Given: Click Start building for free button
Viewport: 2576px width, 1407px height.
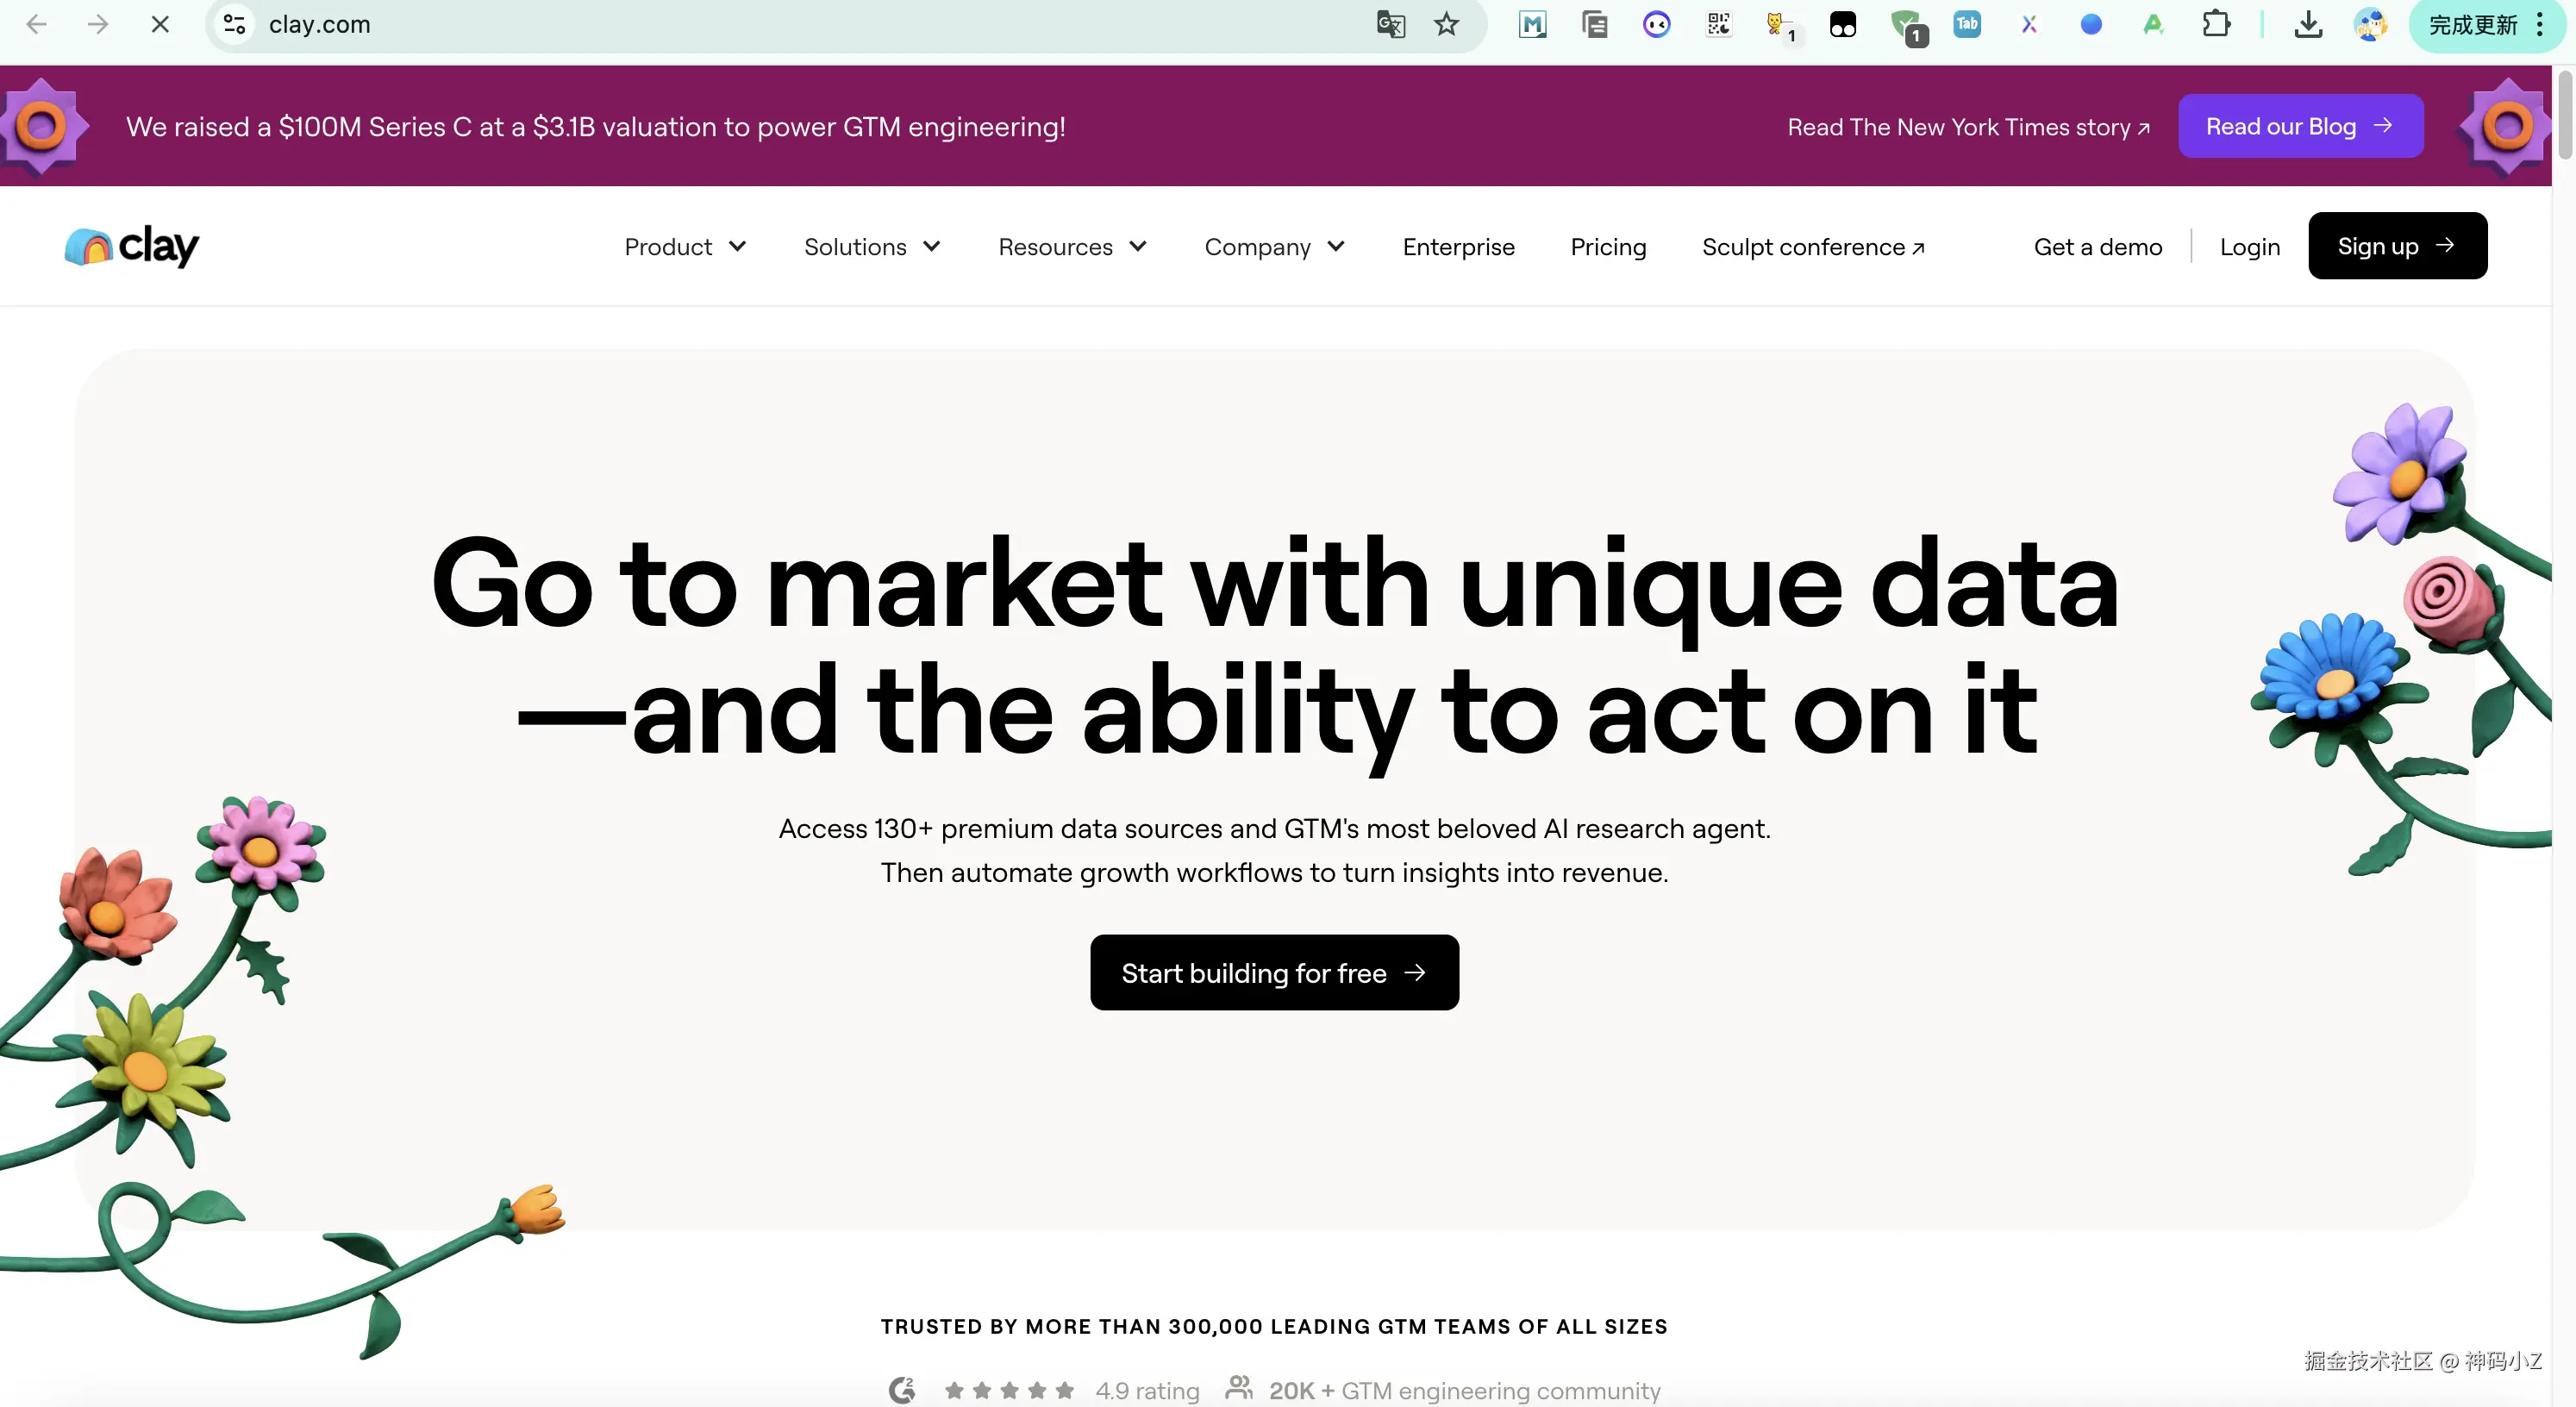Looking at the screenshot, I should [x=1274, y=972].
